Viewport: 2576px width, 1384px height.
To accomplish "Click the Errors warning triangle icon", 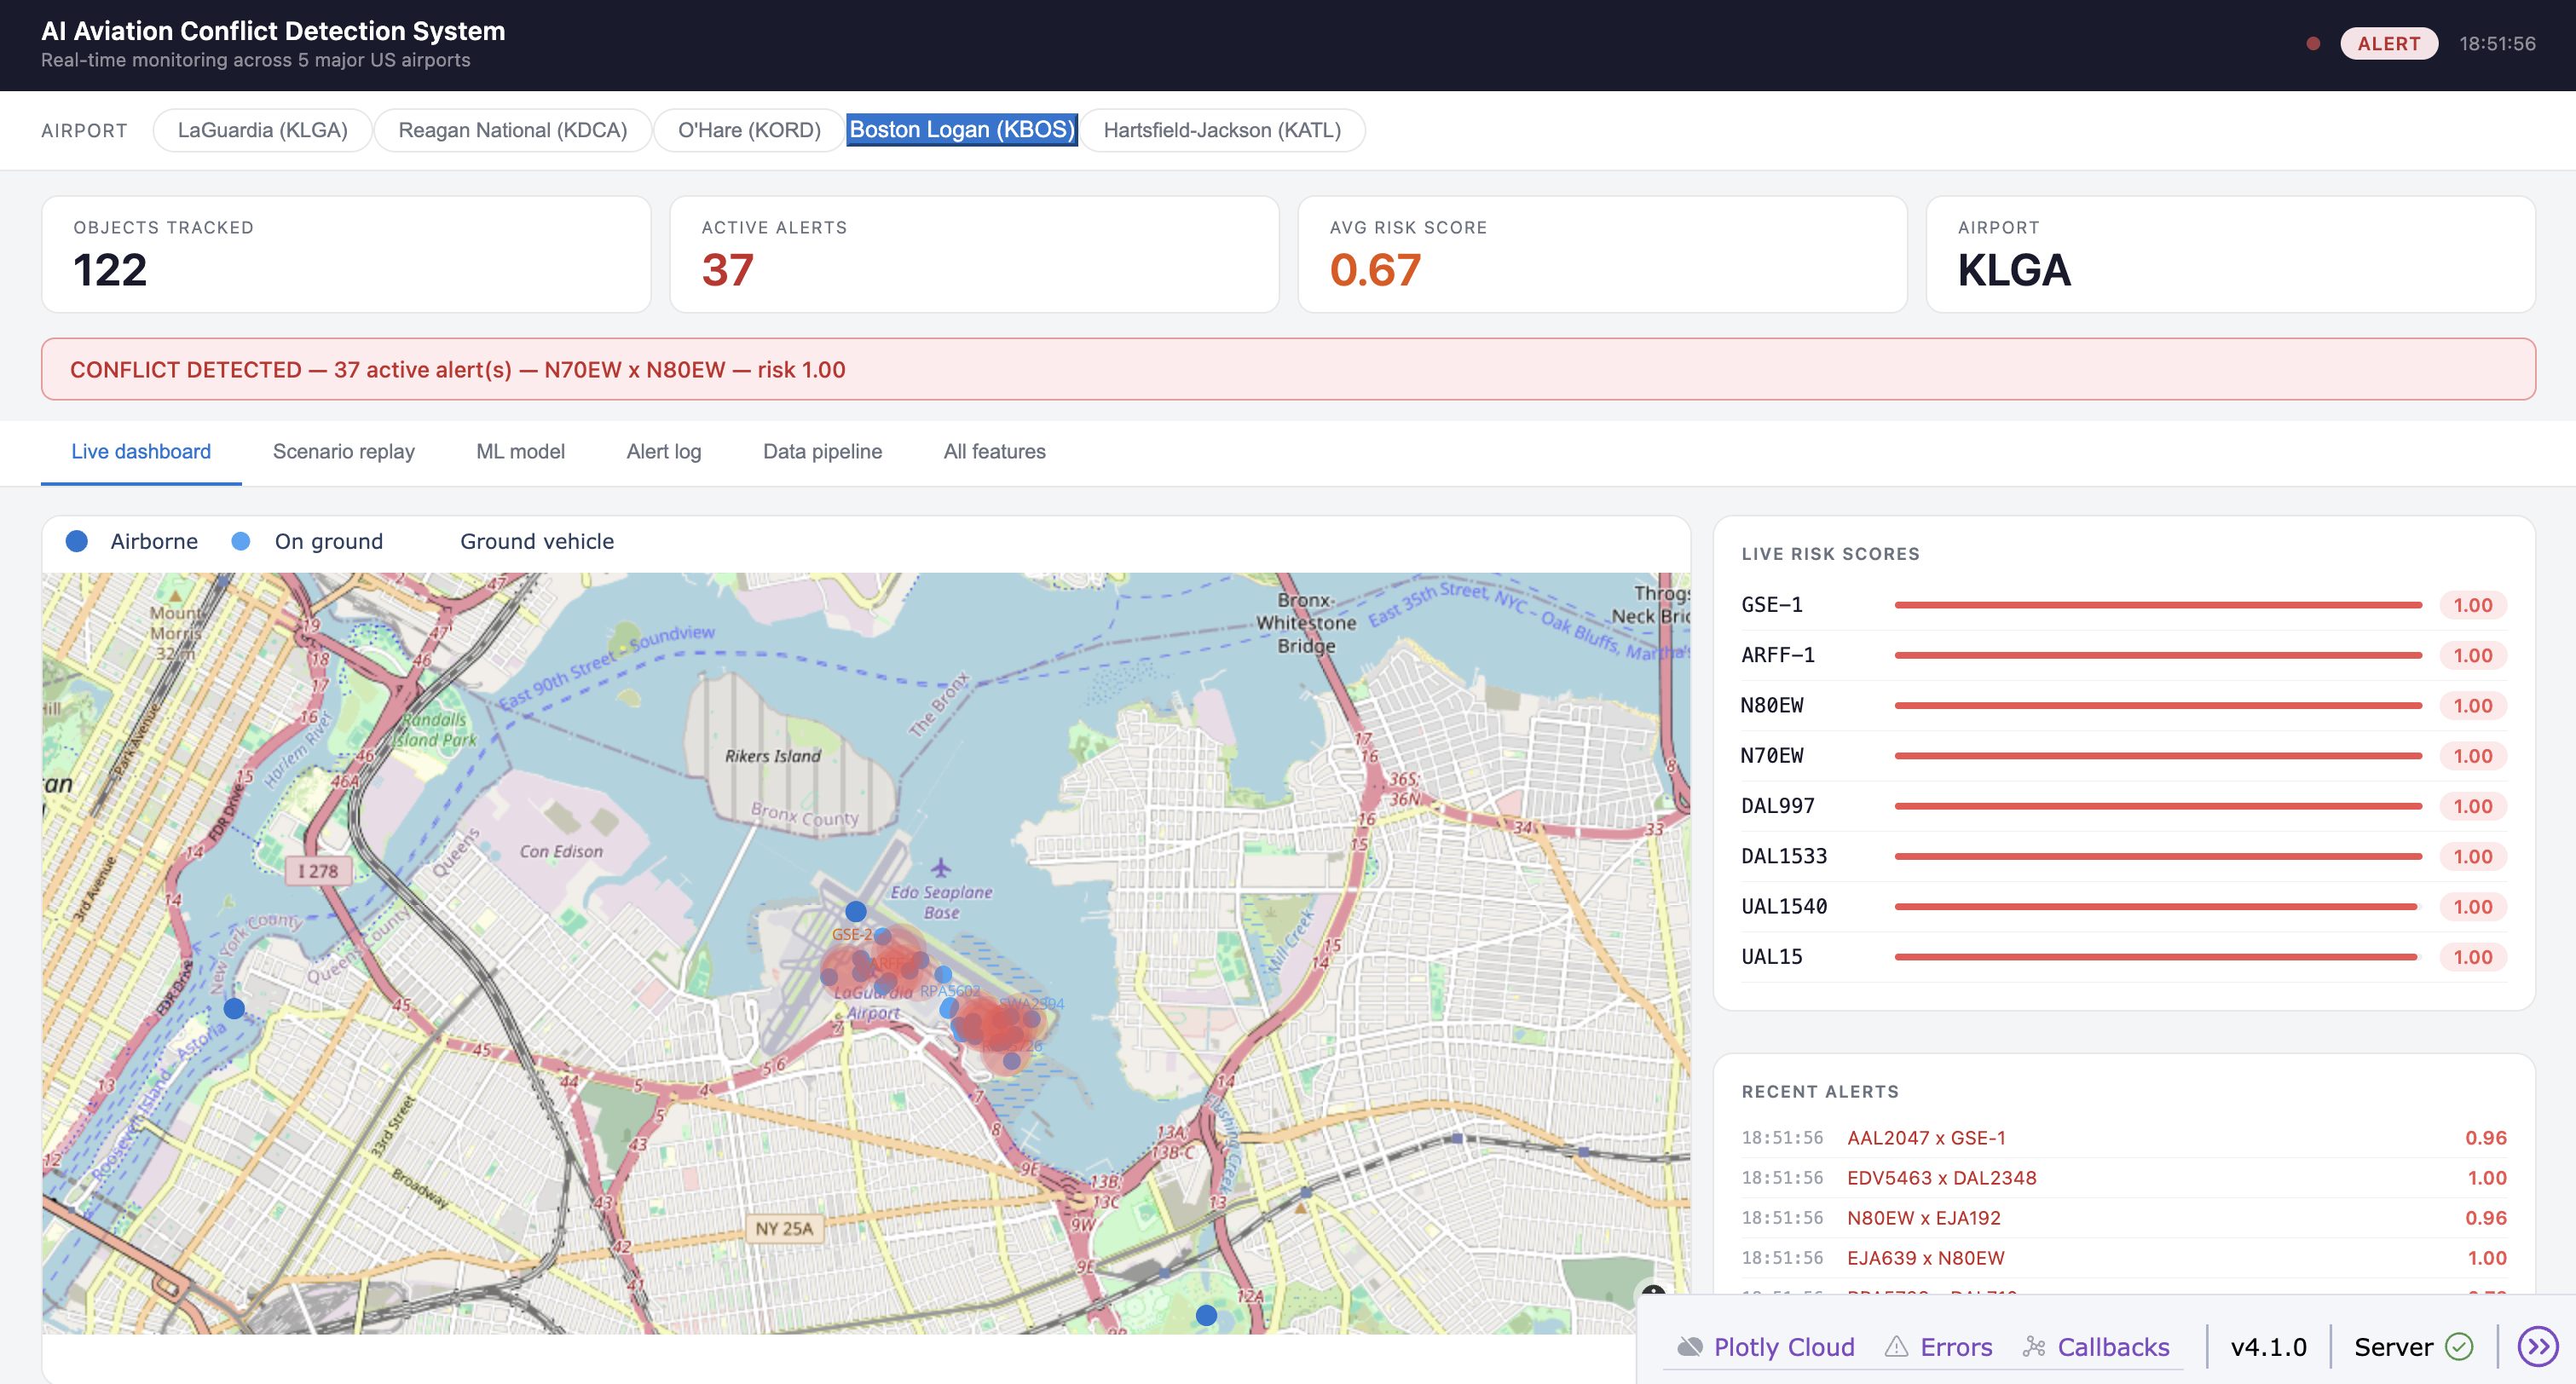I will (1895, 1346).
